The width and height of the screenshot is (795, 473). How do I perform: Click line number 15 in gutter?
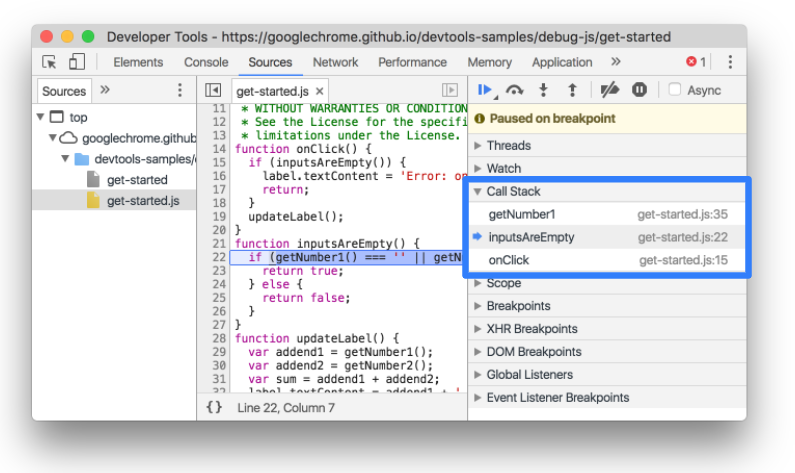[219, 162]
